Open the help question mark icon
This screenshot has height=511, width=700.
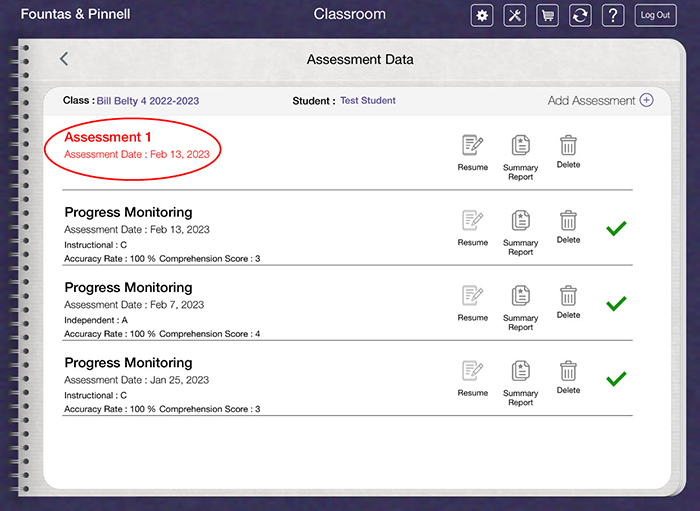coord(613,15)
